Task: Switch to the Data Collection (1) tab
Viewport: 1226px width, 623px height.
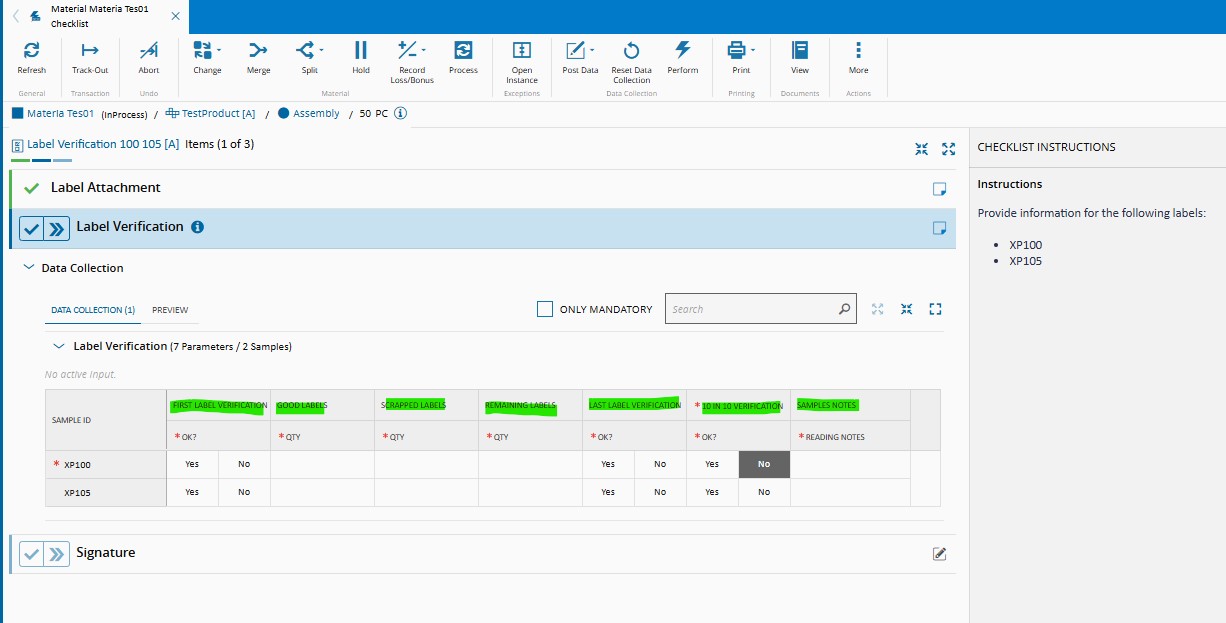Action: coord(93,310)
